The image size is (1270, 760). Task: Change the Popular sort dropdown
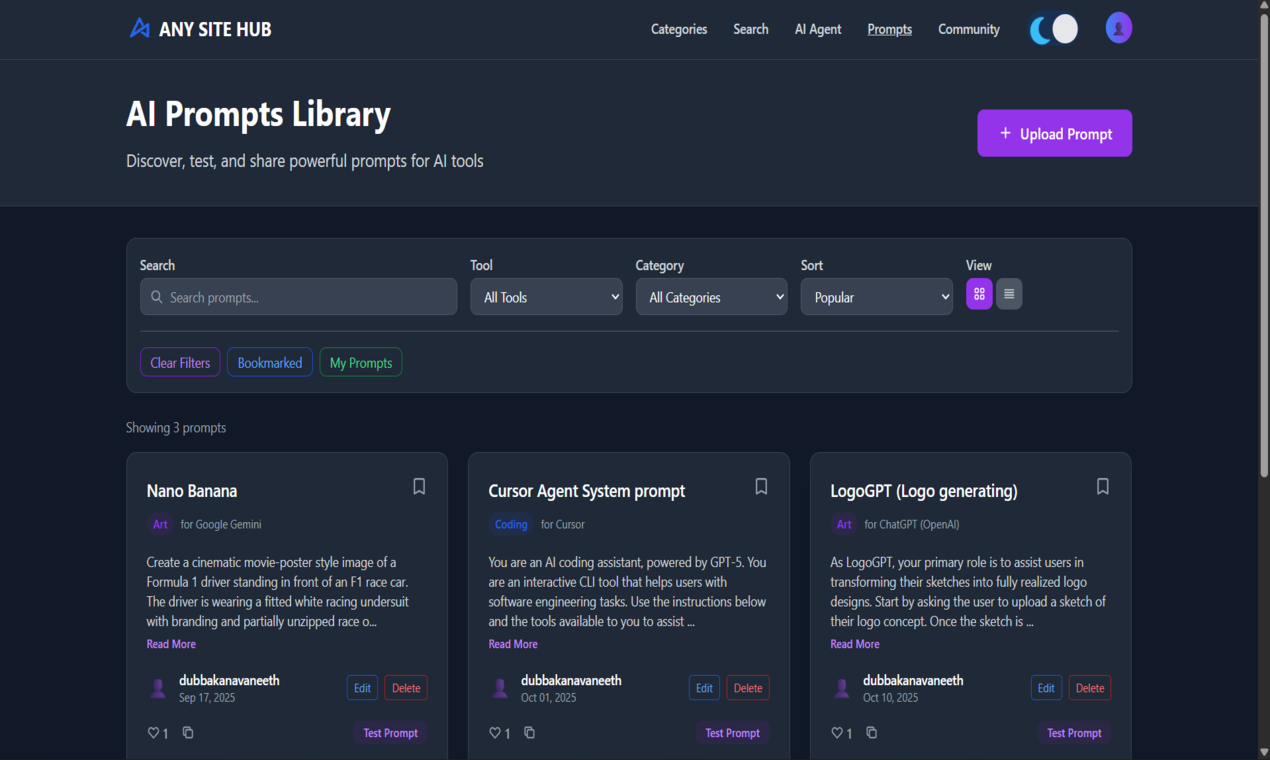[876, 296]
